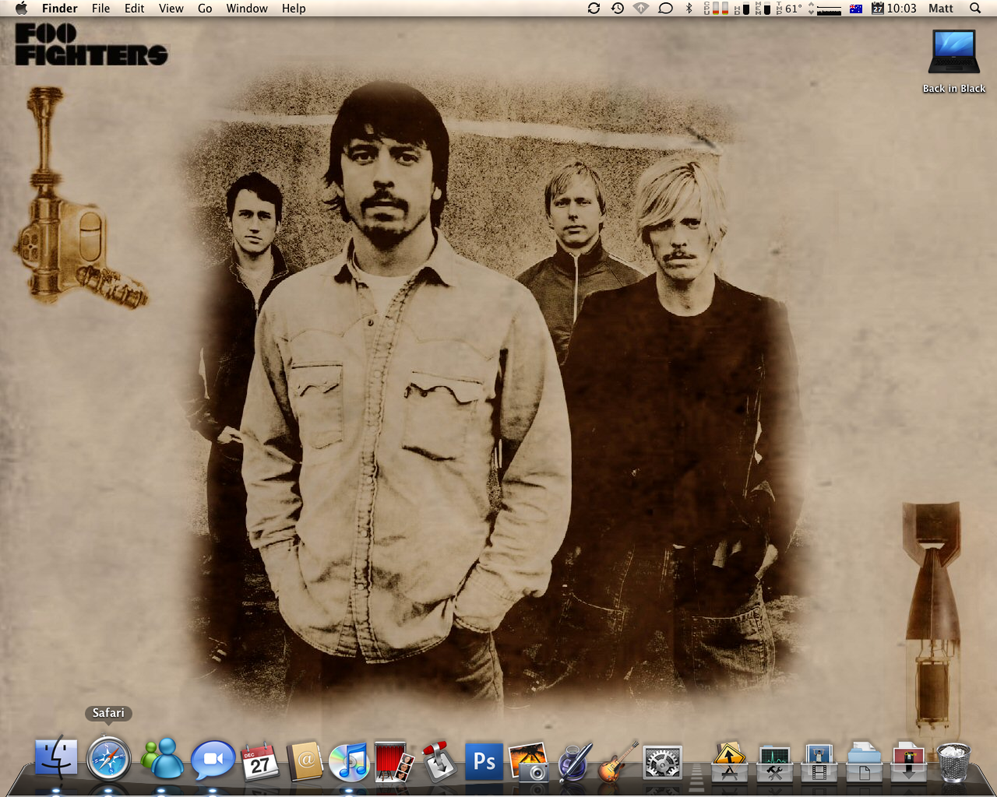Open System Preferences gear icon
Screen dimensions: 997x797
pyautogui.click(x=662, y=763)
